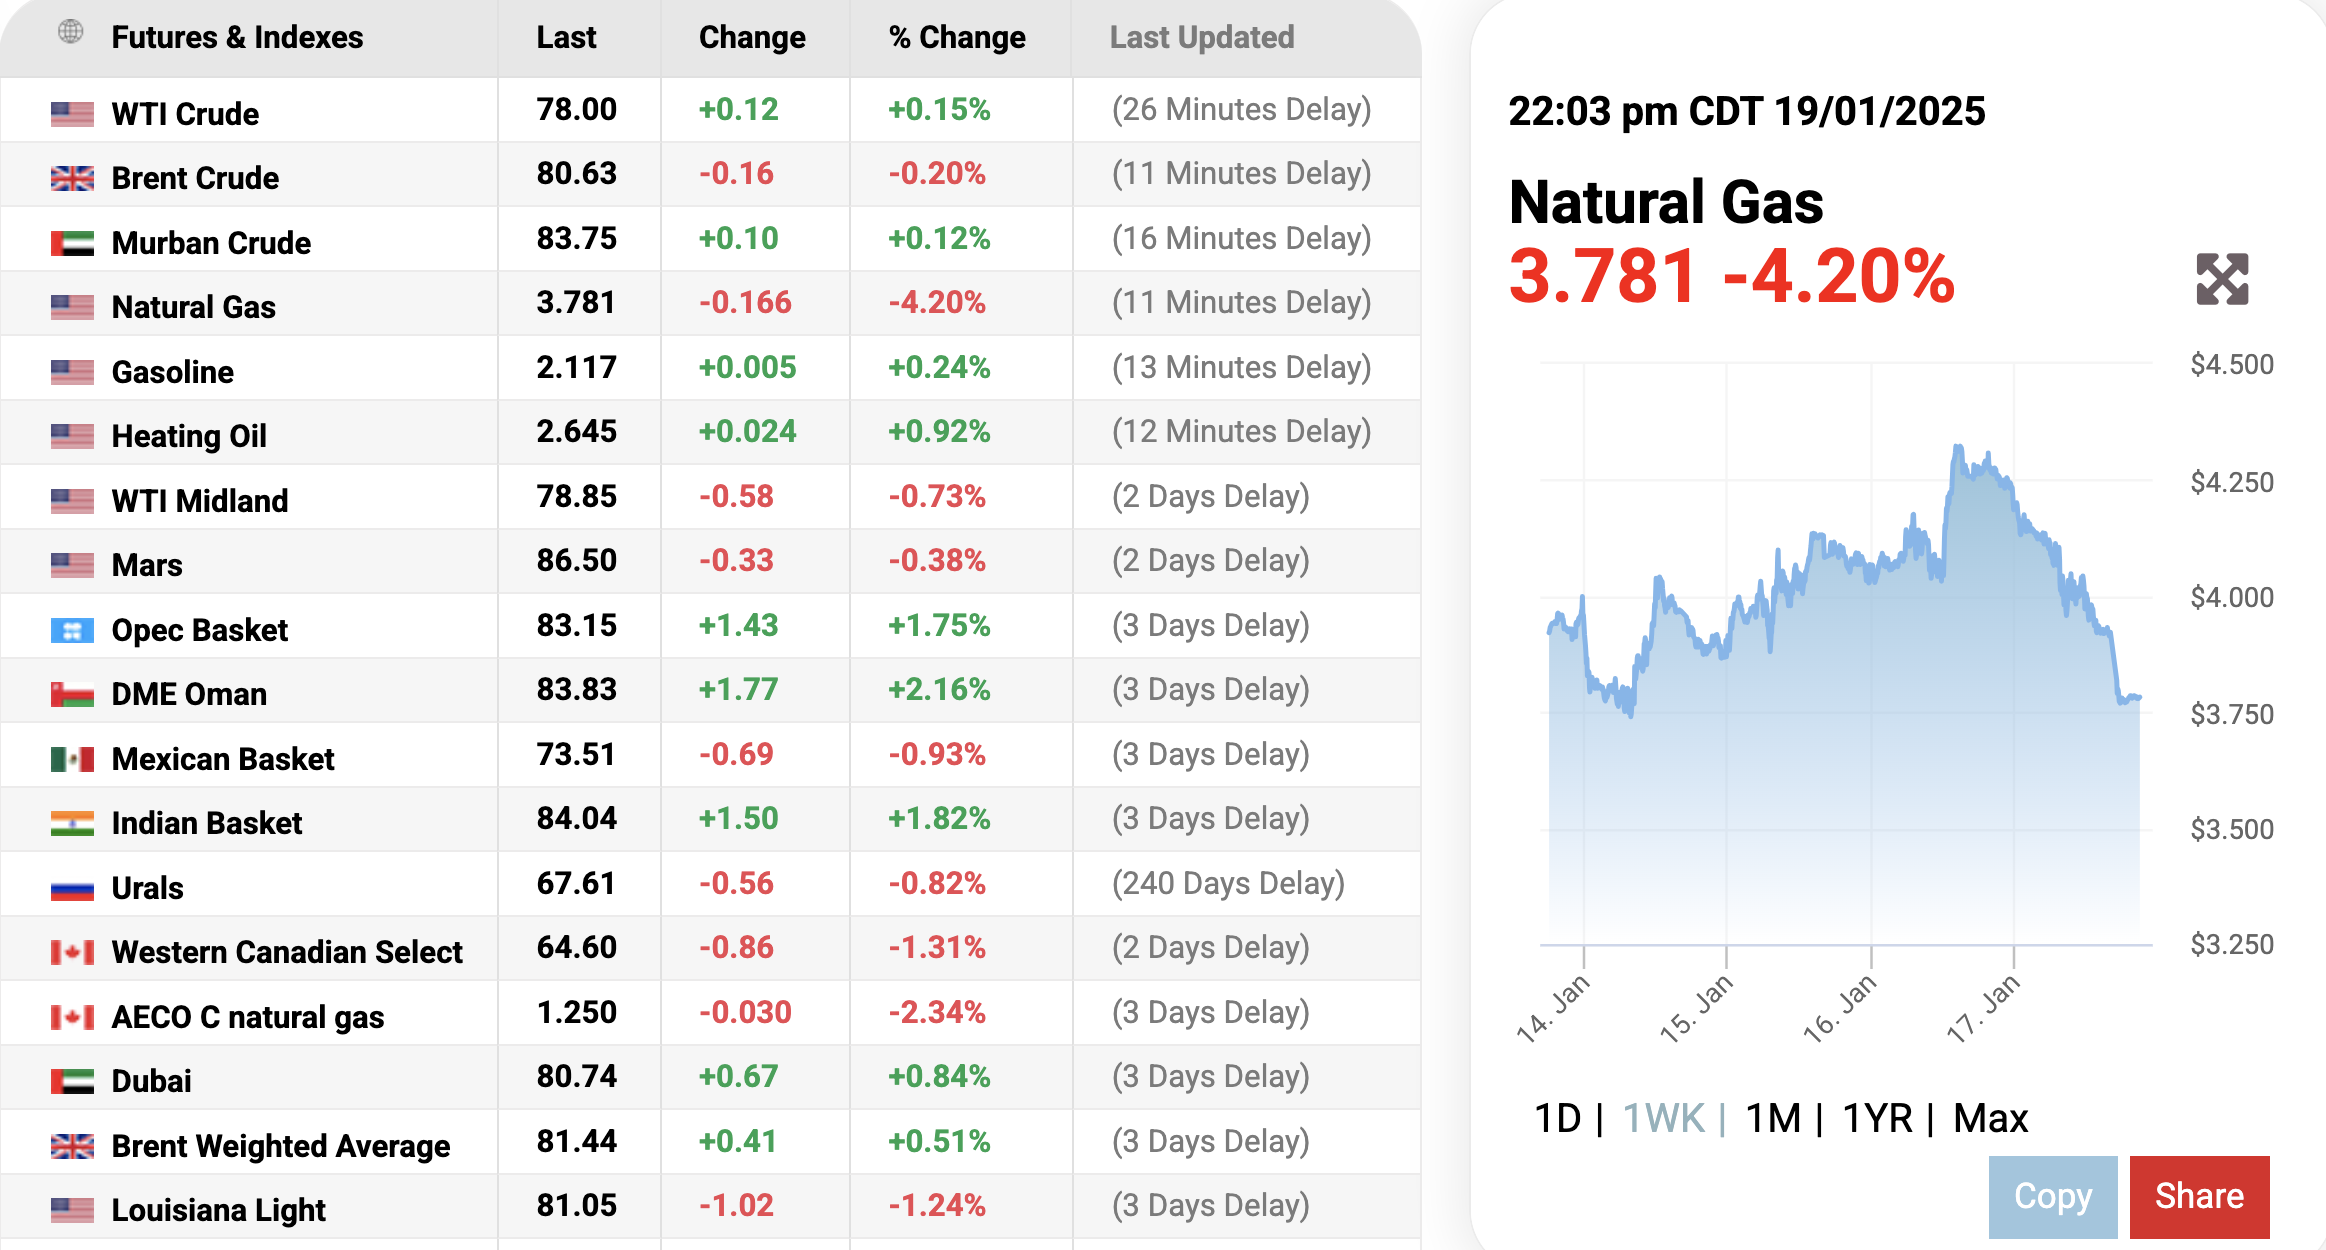Screen dimensions: 2326x1250
Task: Select the 1WK chart range
Action: [x=1662, y=1118]
